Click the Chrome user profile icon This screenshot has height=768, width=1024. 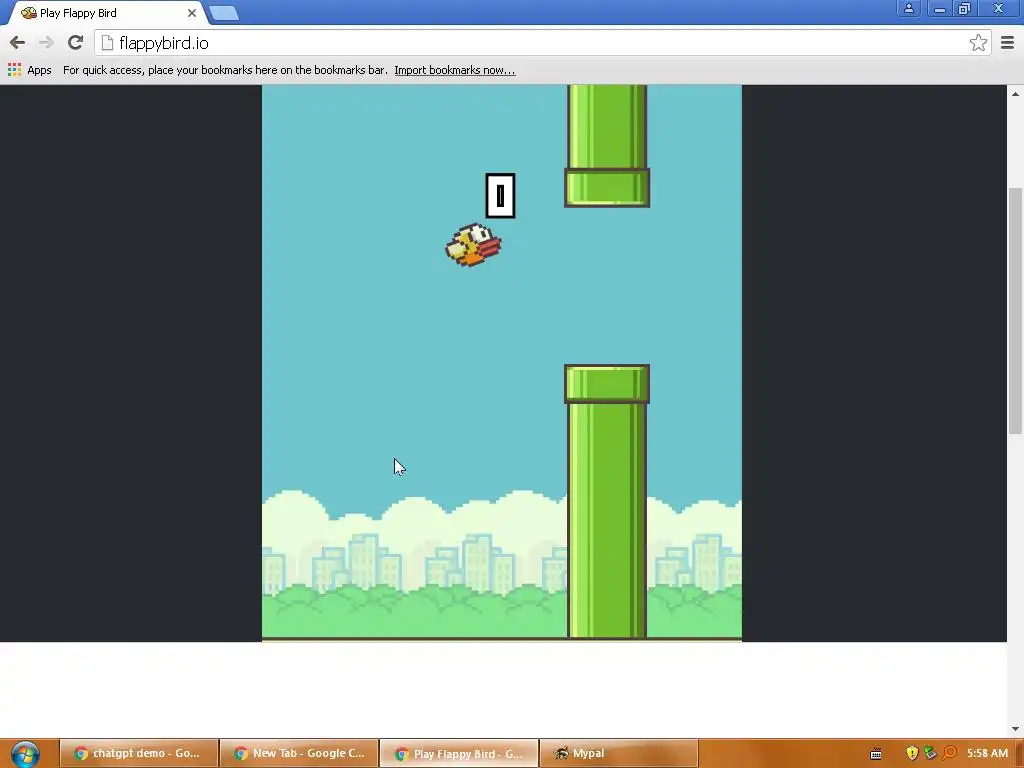tap(908, 8)
